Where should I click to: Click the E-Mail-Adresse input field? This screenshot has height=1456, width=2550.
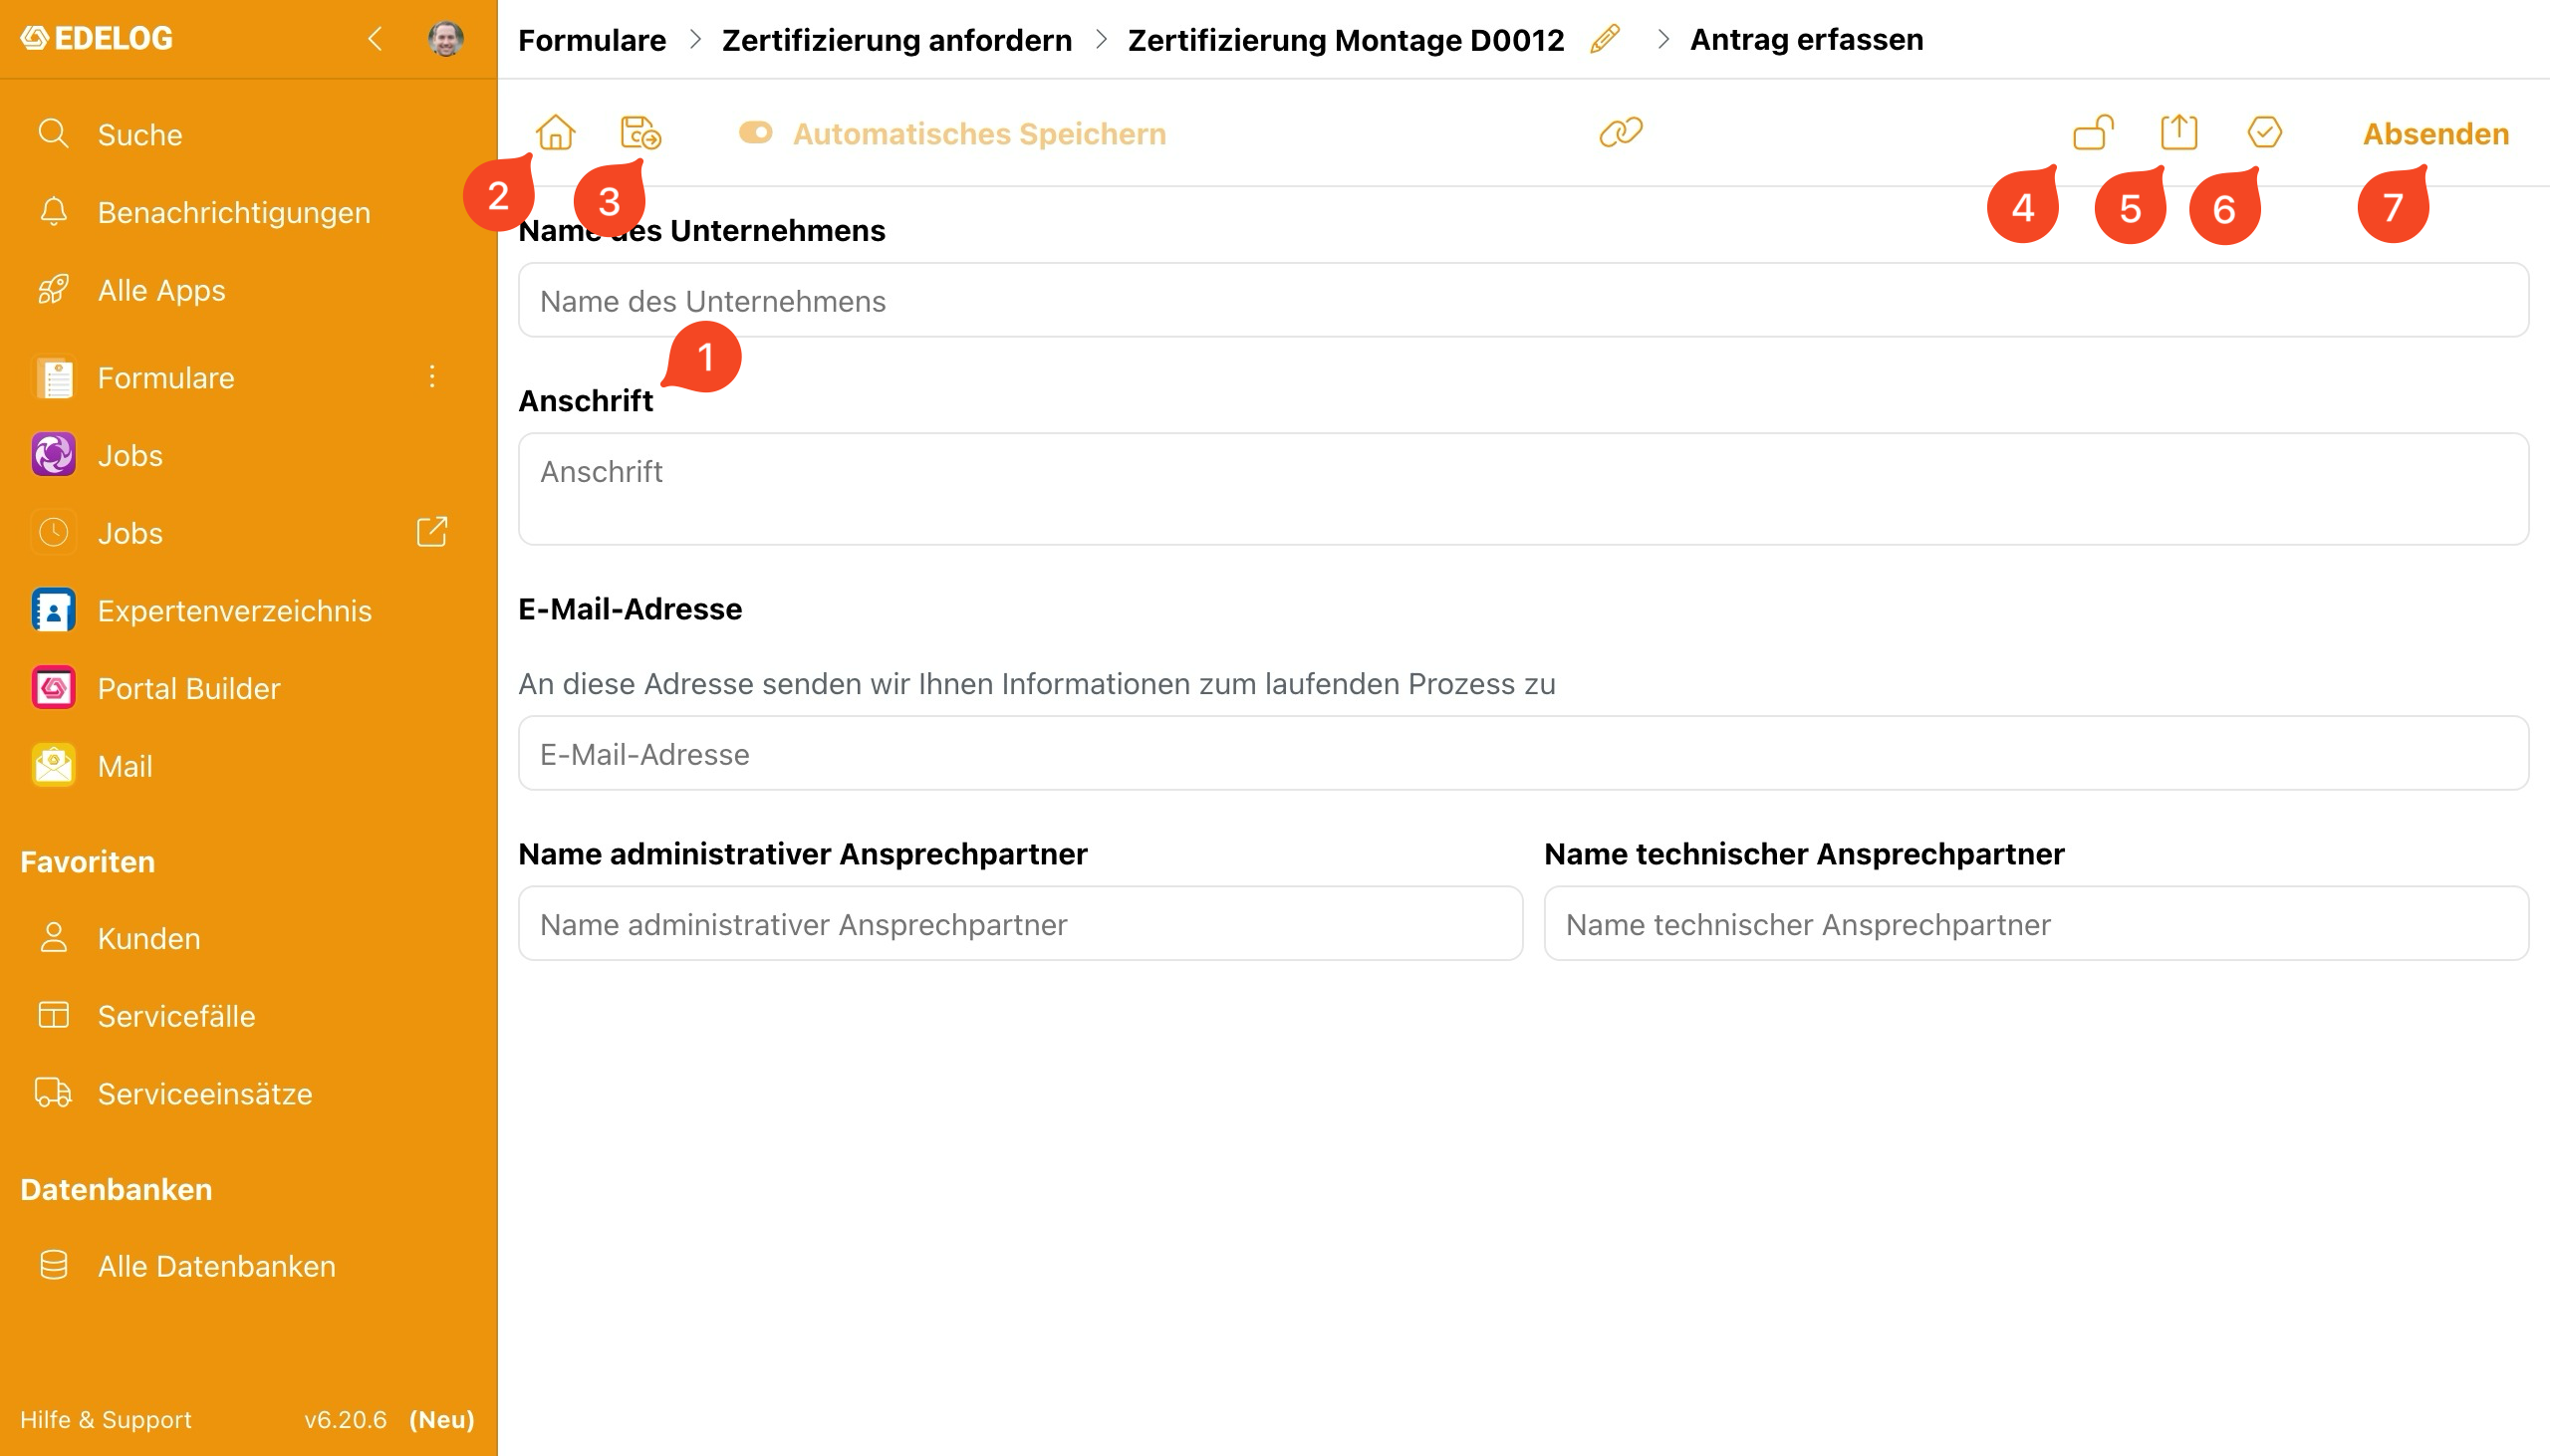[1522, 753]
